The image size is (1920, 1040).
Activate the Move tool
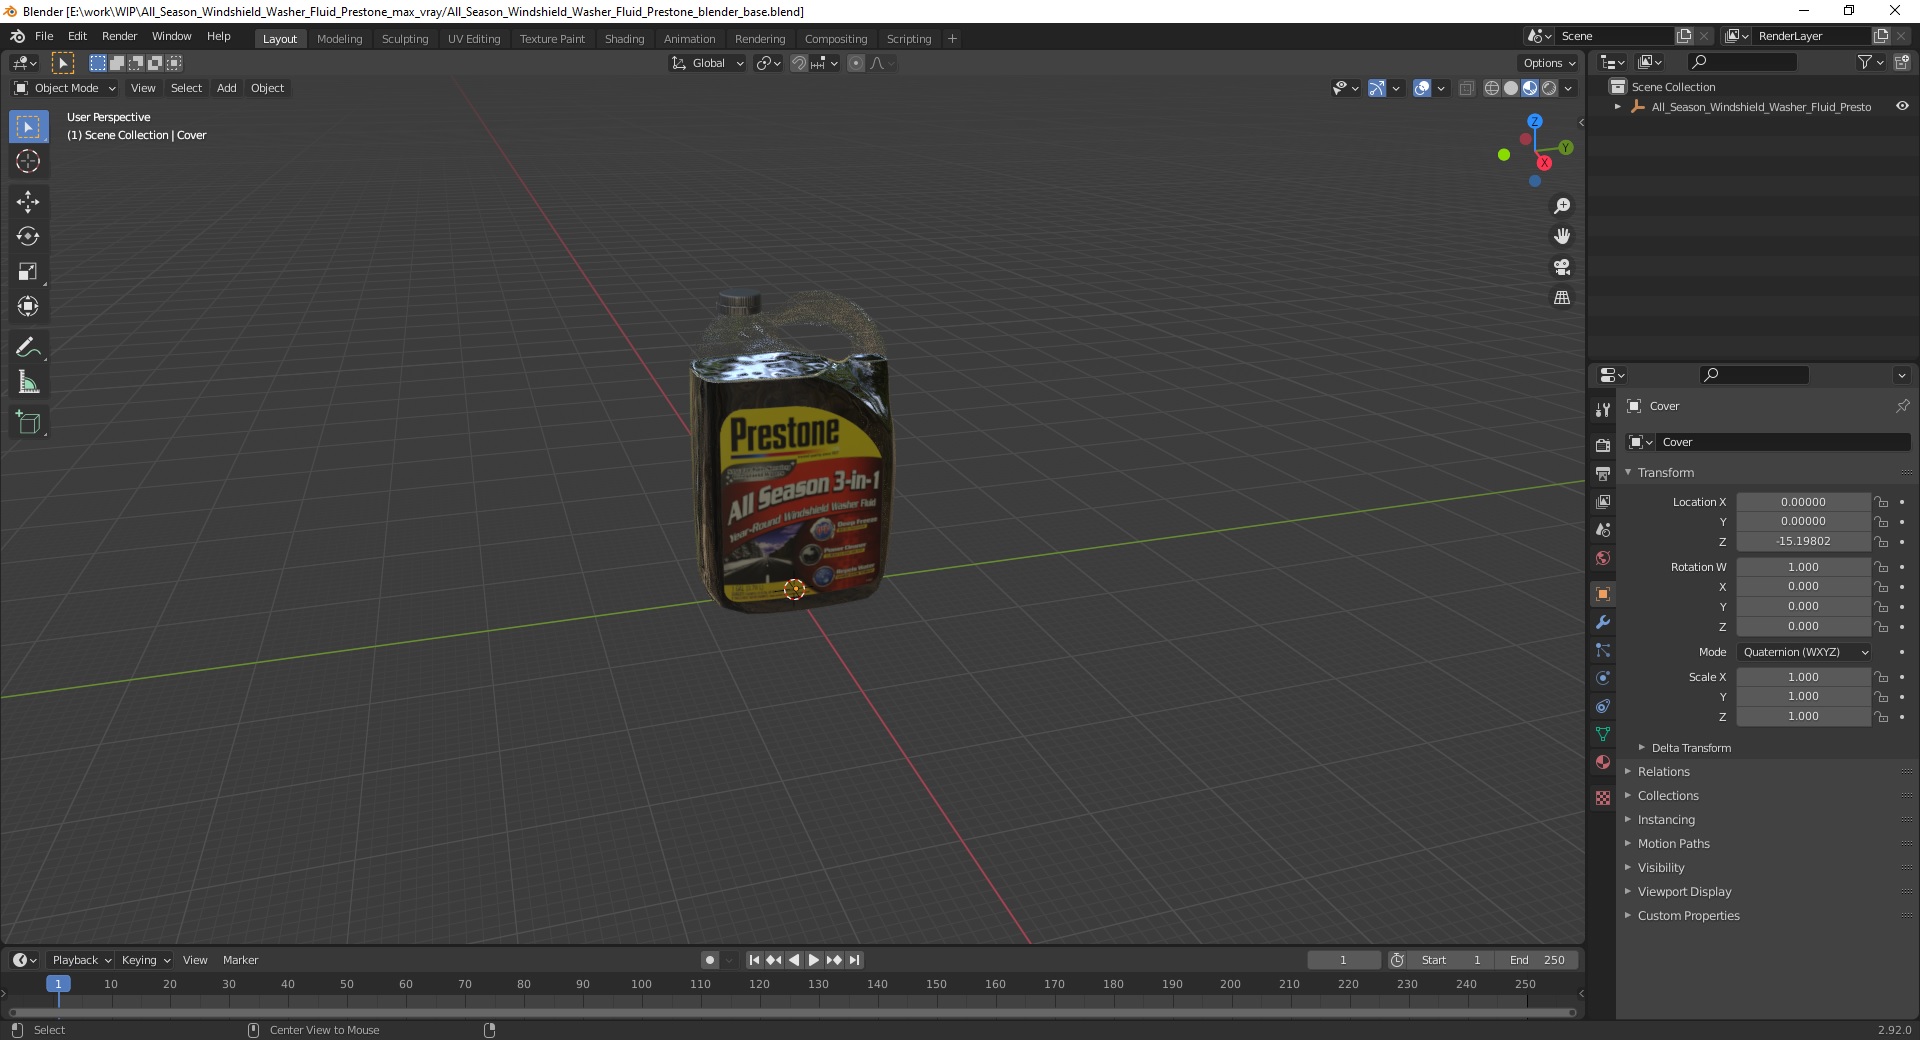pos(28,202)
